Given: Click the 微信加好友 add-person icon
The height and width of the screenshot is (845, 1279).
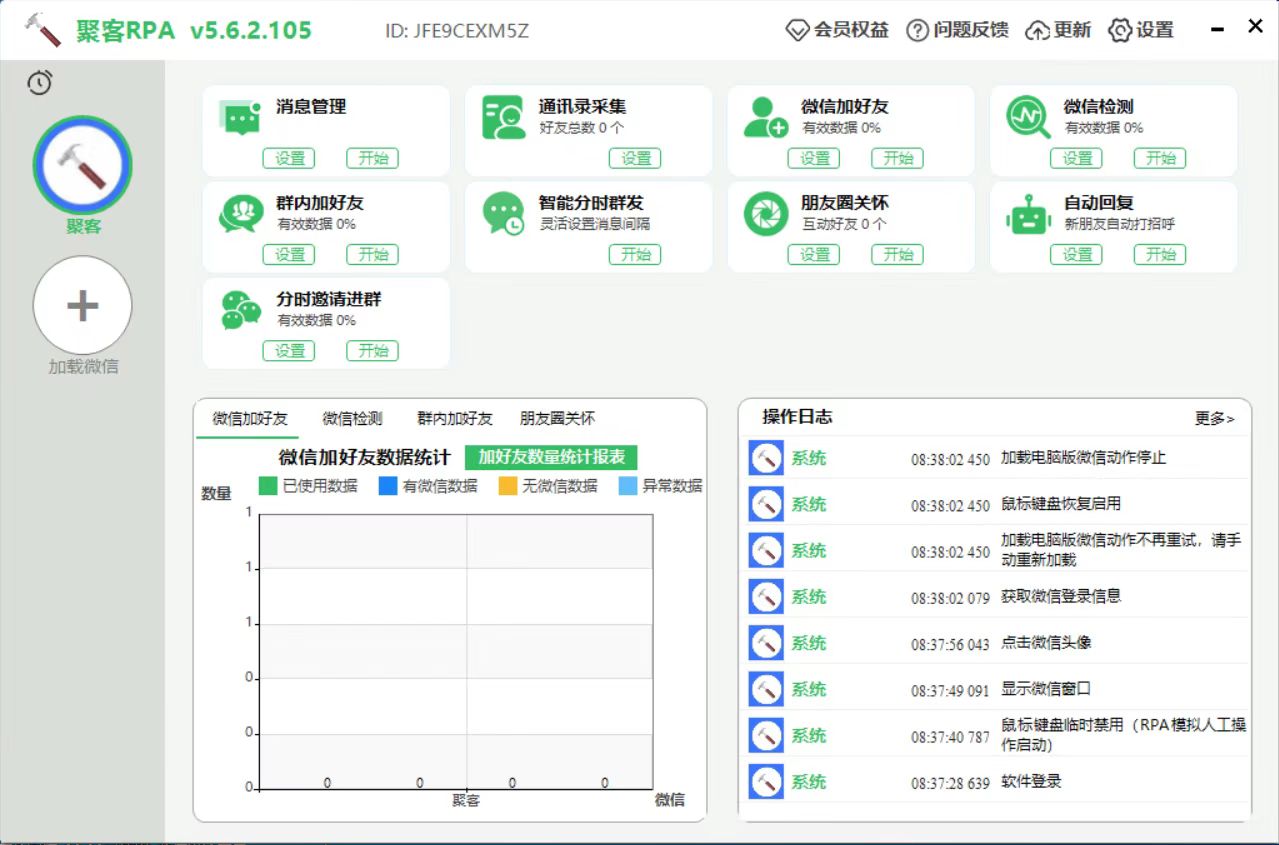Looking at the screenshot, I should tap(766, 117).
